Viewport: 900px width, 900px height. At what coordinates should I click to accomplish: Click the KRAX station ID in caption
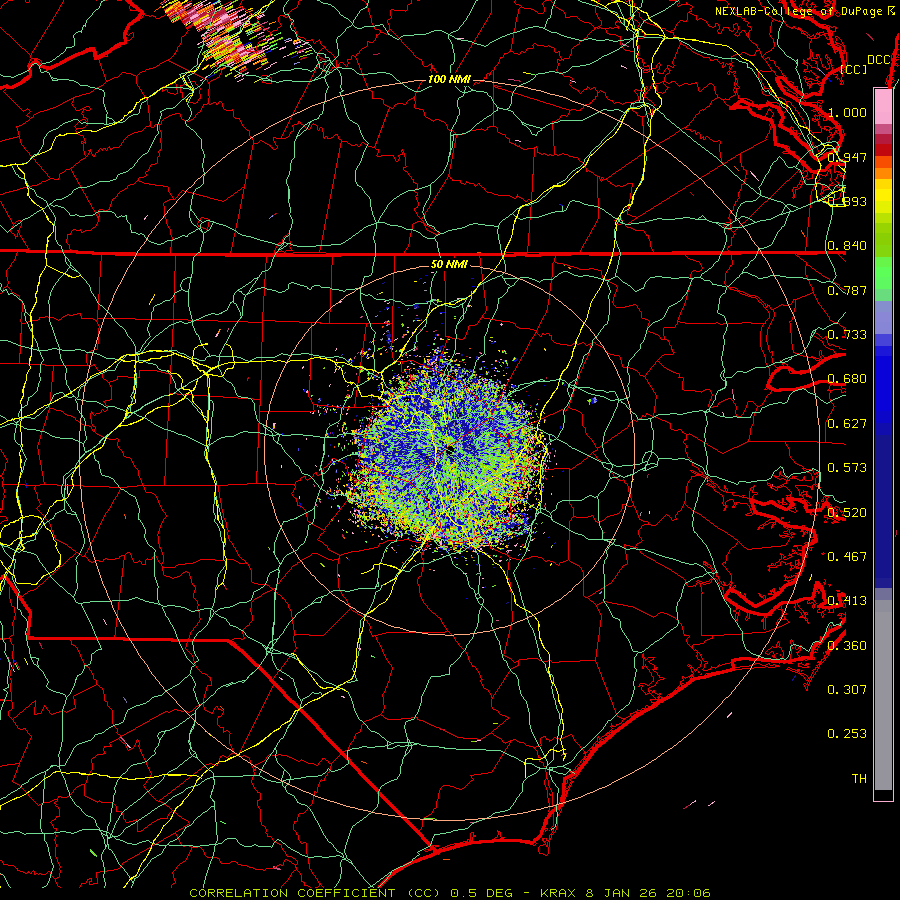(559, 893)
